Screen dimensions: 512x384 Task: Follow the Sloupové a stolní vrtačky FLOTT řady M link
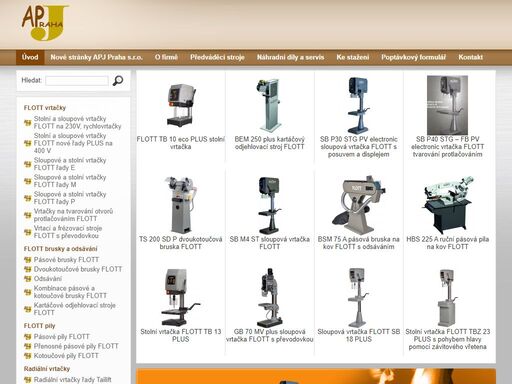click(x=70, y=181)
